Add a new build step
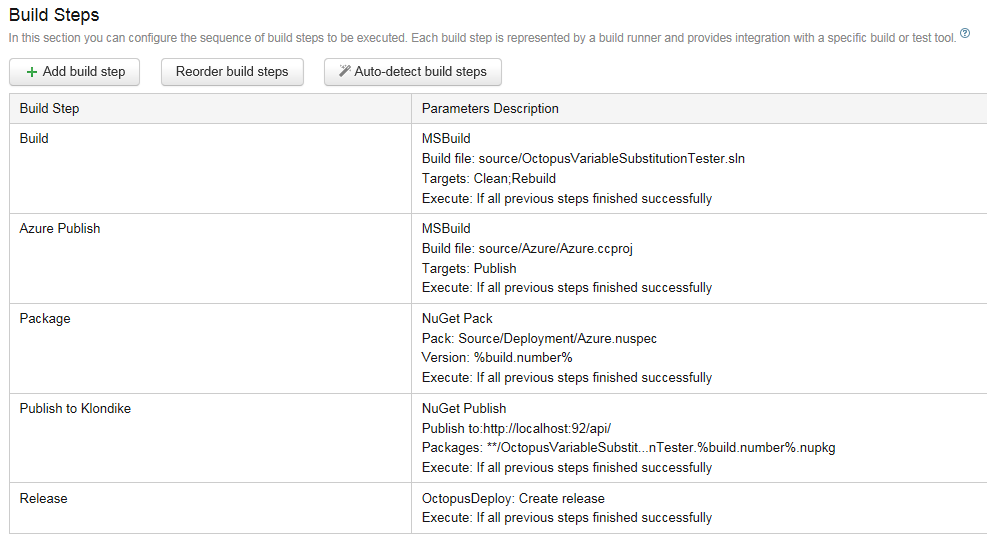 click(75, 72)
